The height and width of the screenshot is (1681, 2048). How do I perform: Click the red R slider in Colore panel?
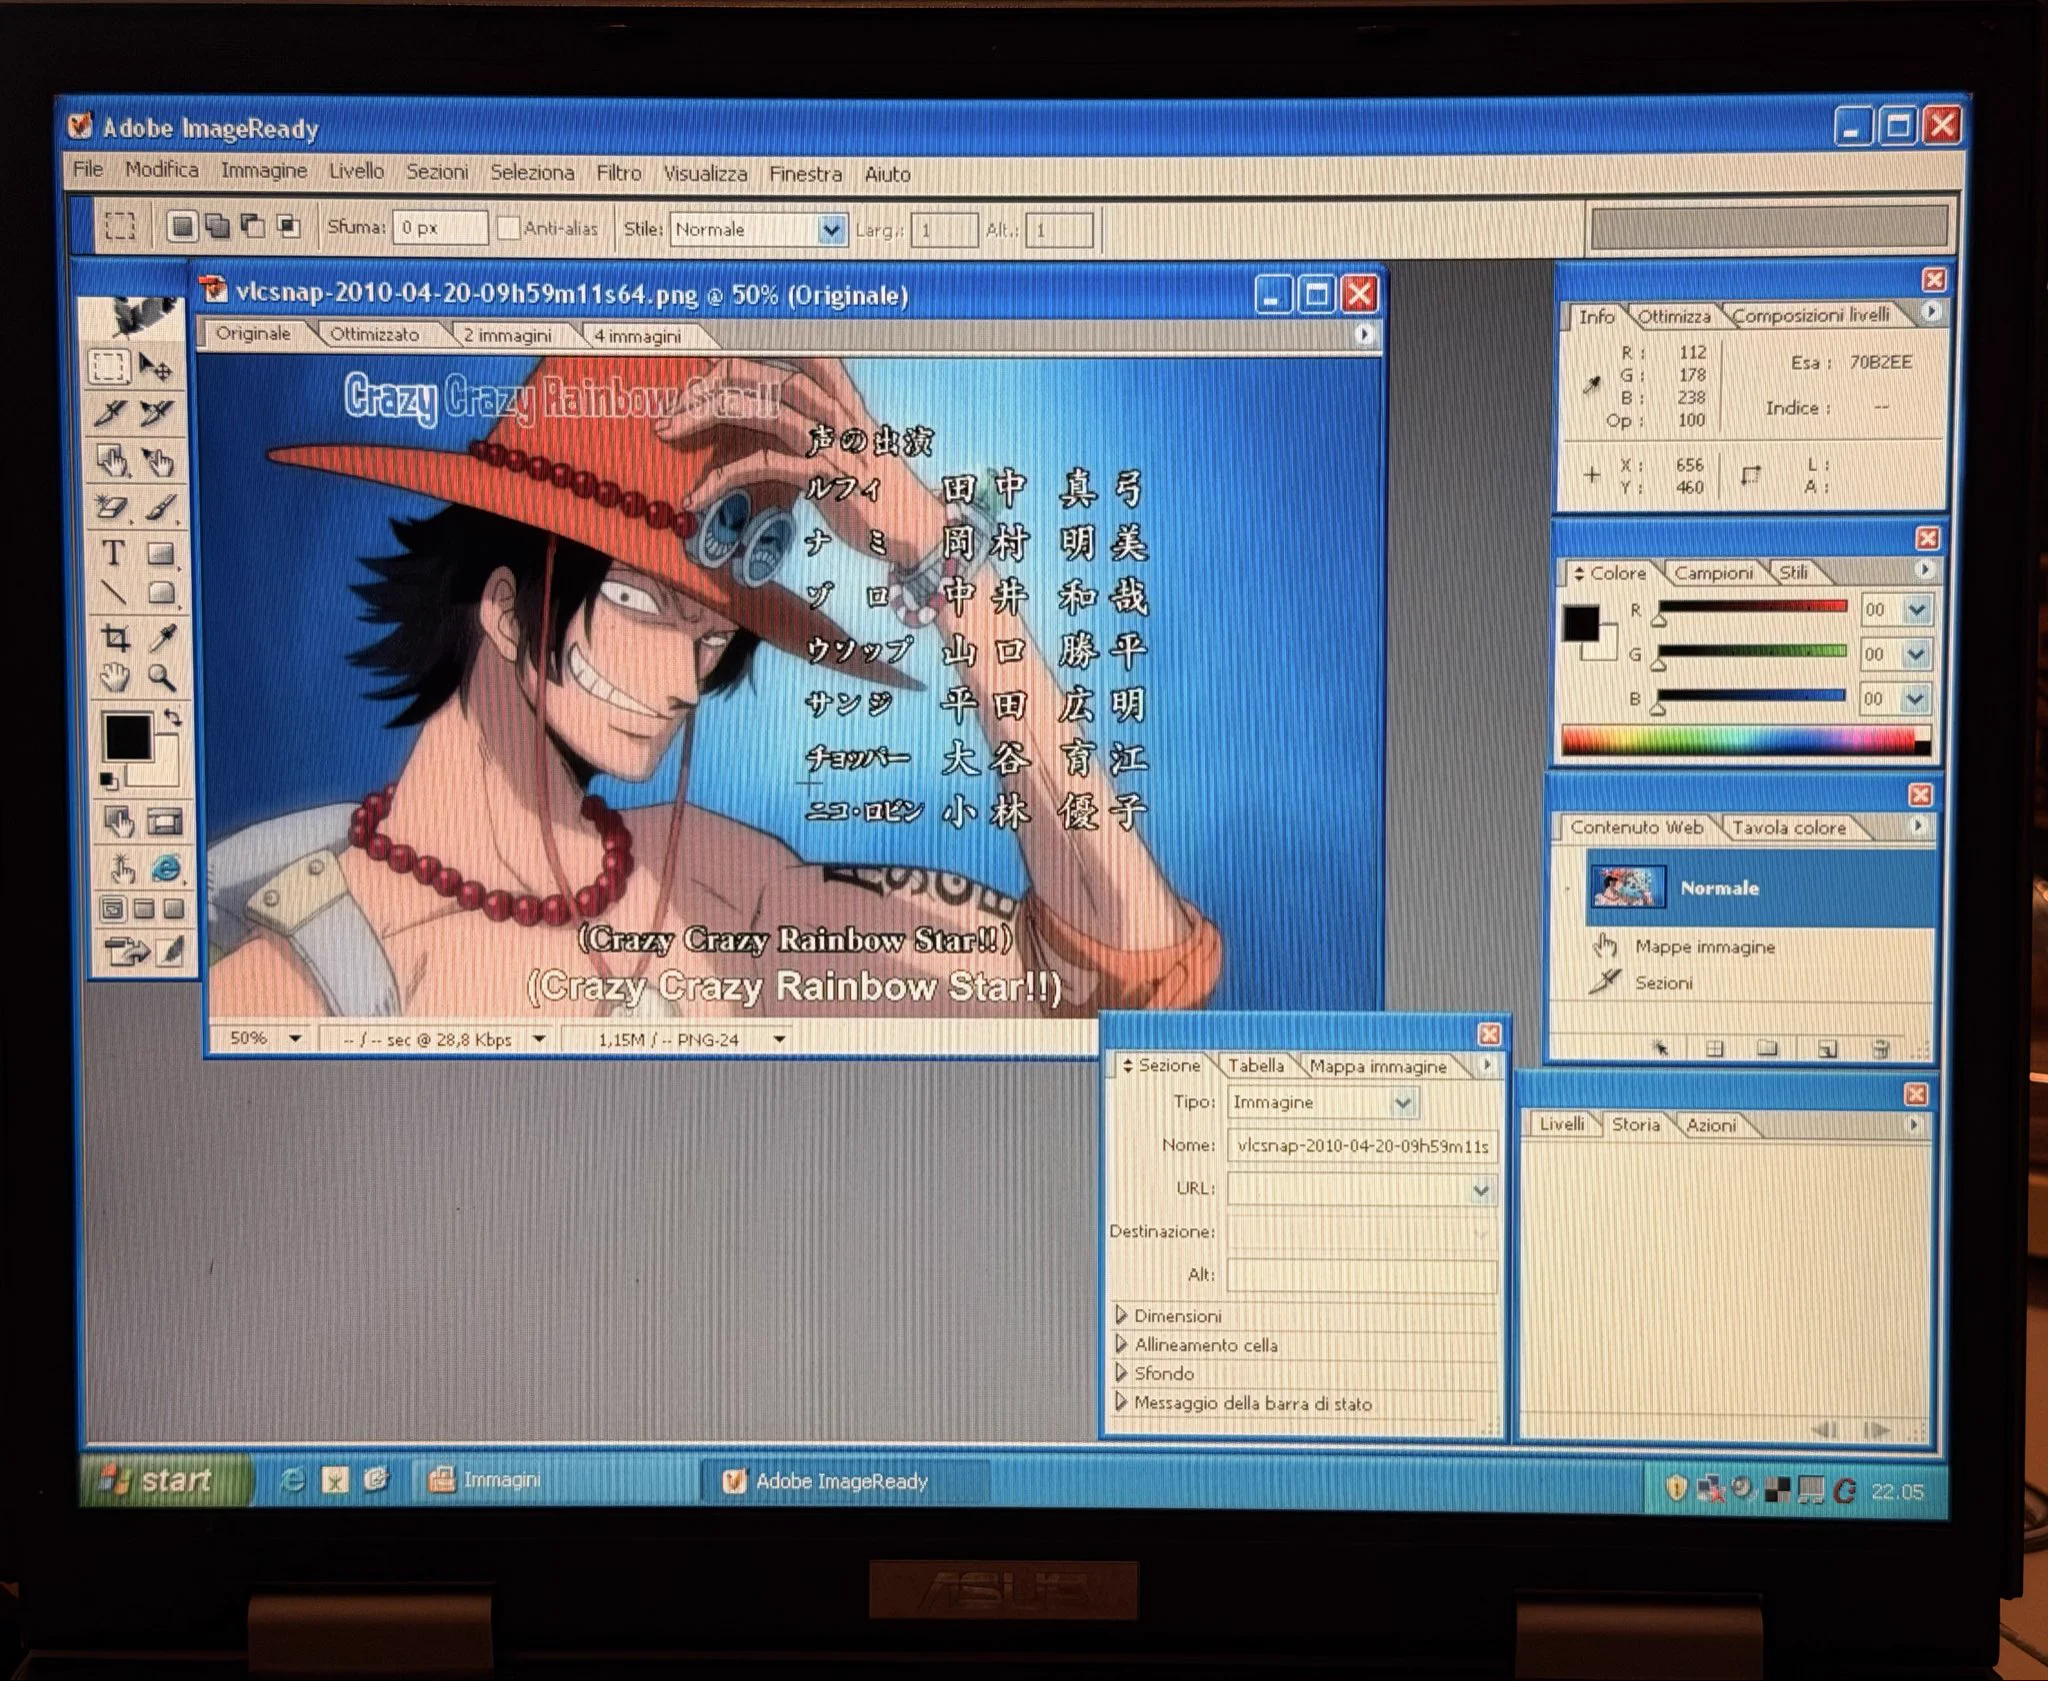tap(1751, 607)
